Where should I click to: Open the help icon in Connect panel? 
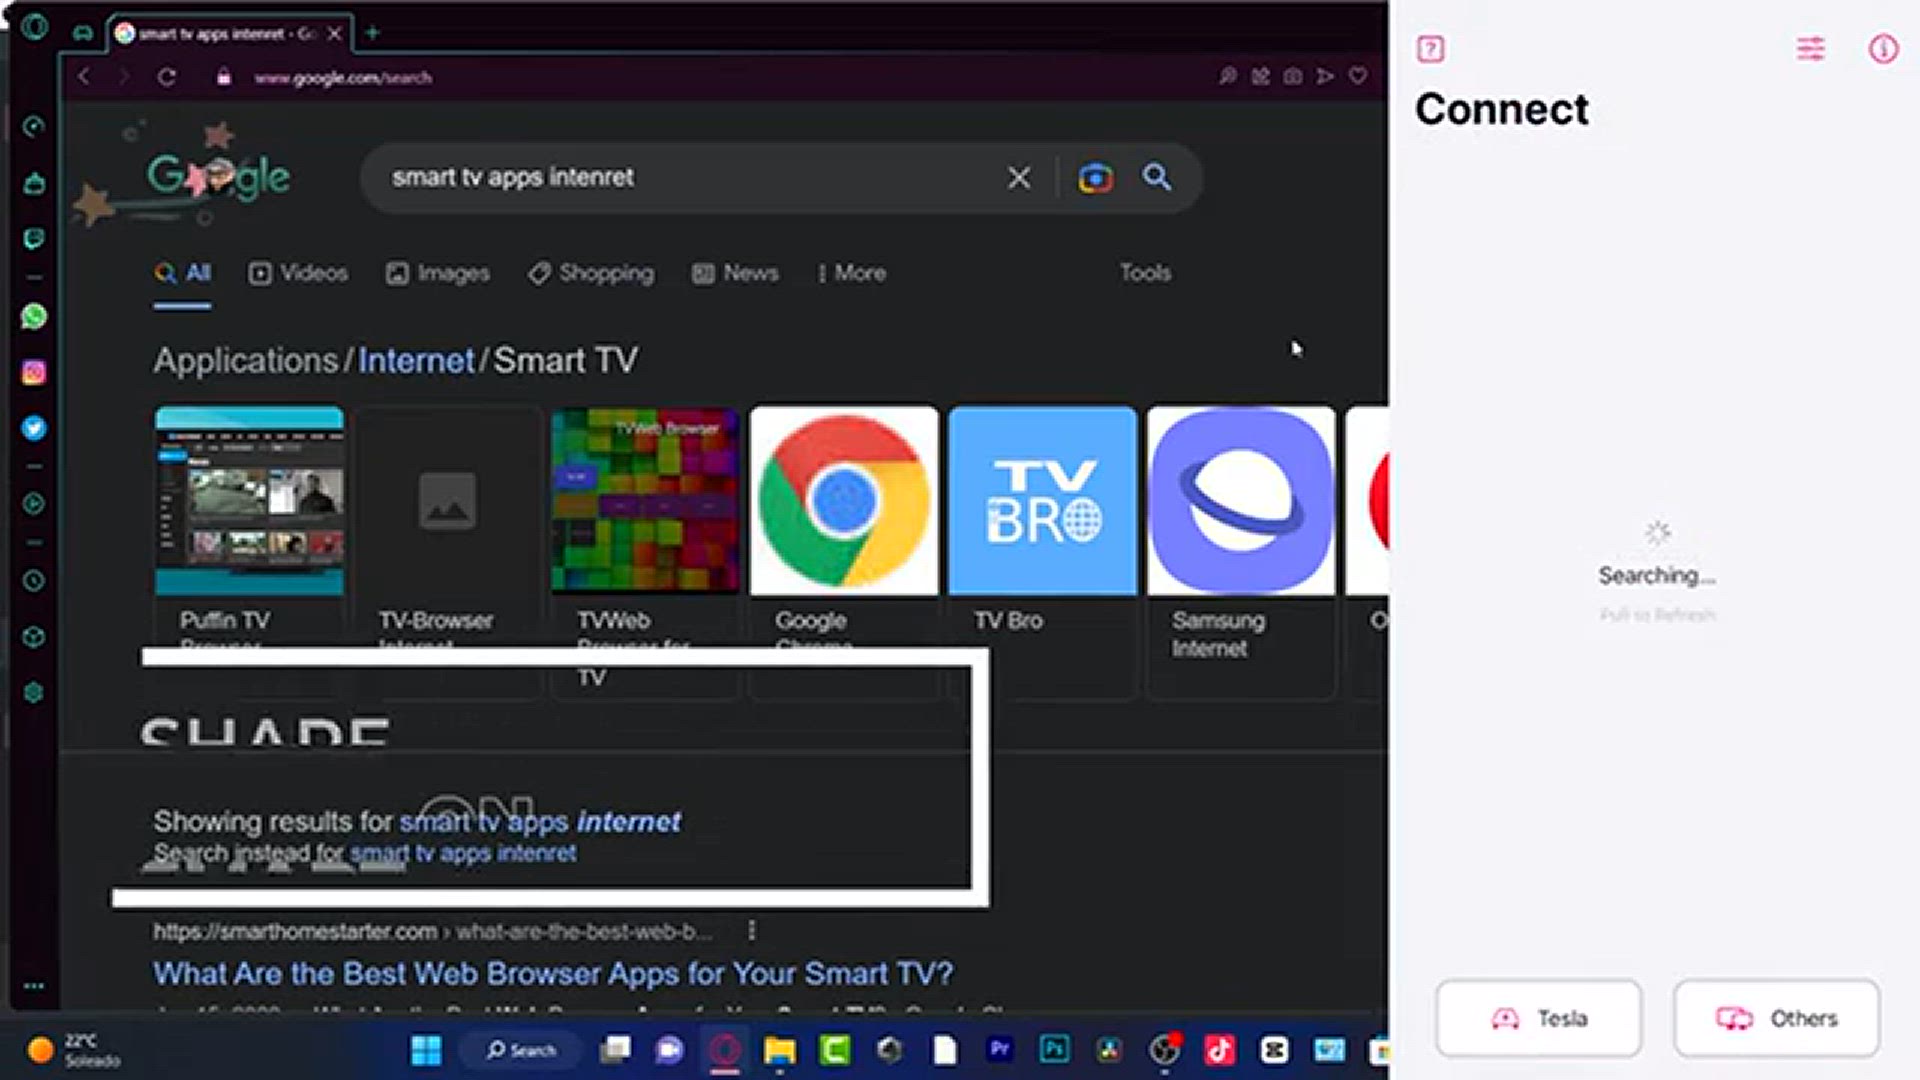tap(1431, 49)
